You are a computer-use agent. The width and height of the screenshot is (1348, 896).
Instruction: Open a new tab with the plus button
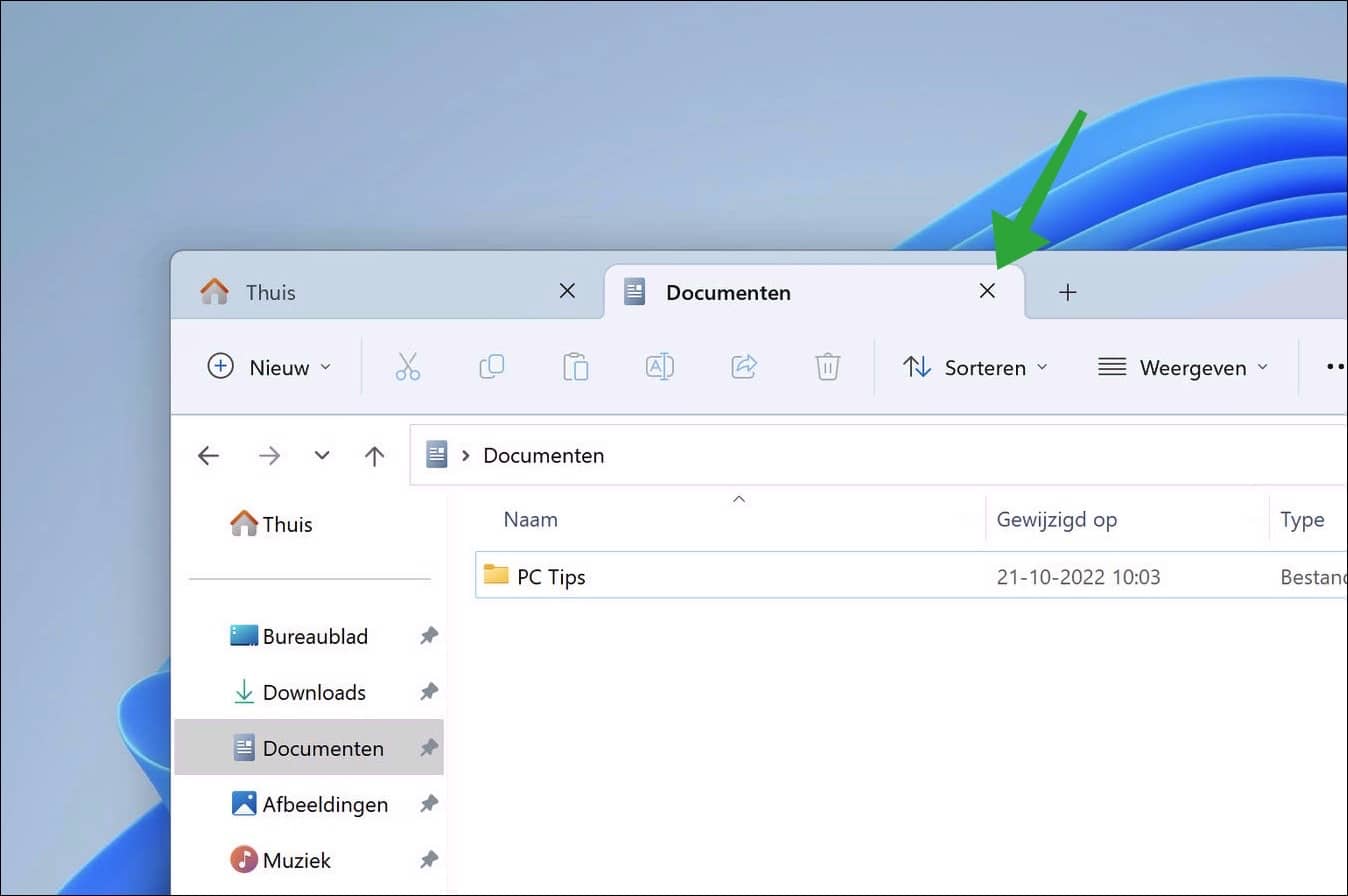[1068, 292]
